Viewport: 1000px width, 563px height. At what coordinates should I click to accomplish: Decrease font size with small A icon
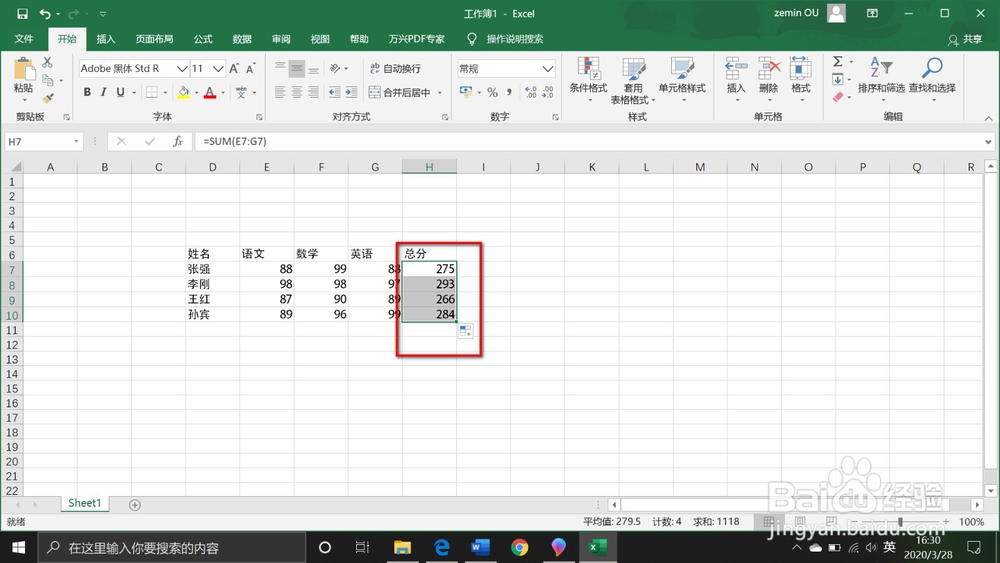(251, 68)
